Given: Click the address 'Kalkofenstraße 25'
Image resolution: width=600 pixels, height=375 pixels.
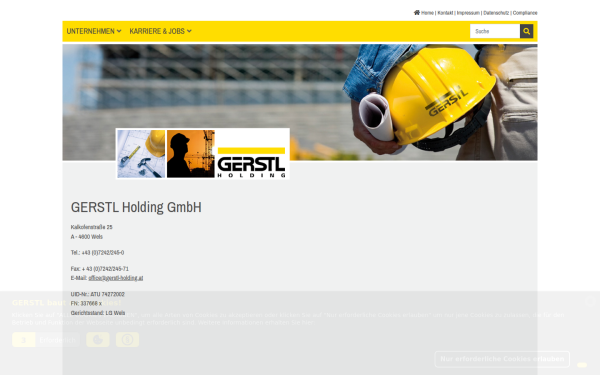Looking at the screenshot, I should 91,227.
